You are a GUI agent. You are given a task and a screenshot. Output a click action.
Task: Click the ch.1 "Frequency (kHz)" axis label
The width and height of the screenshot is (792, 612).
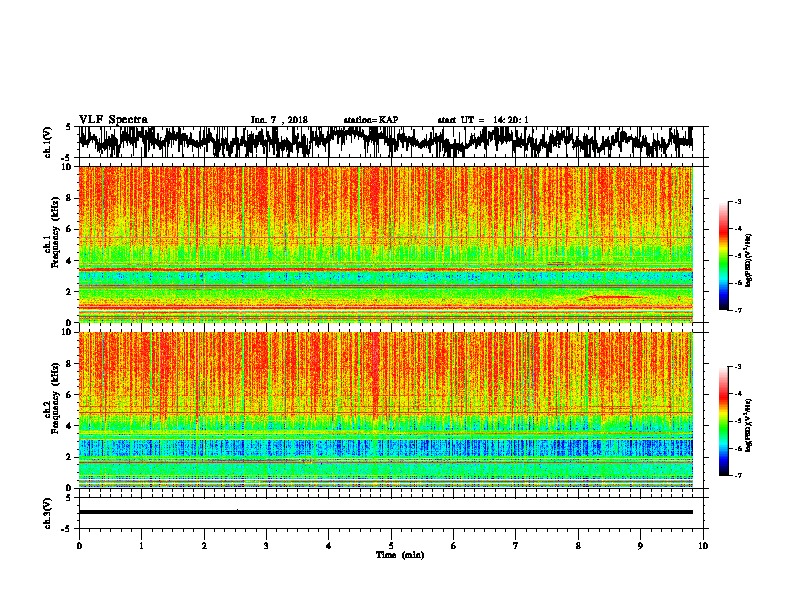55,233
